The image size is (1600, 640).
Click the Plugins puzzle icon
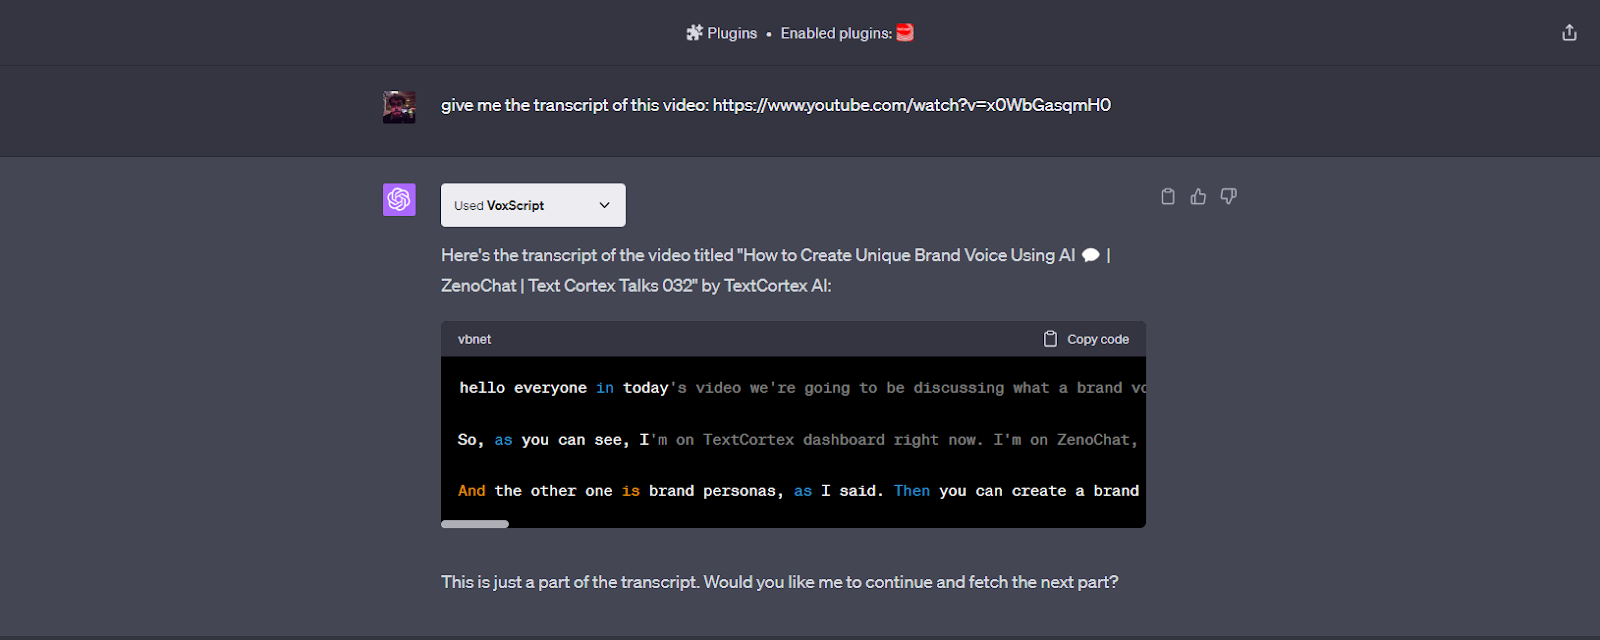[x=694, y=33]
